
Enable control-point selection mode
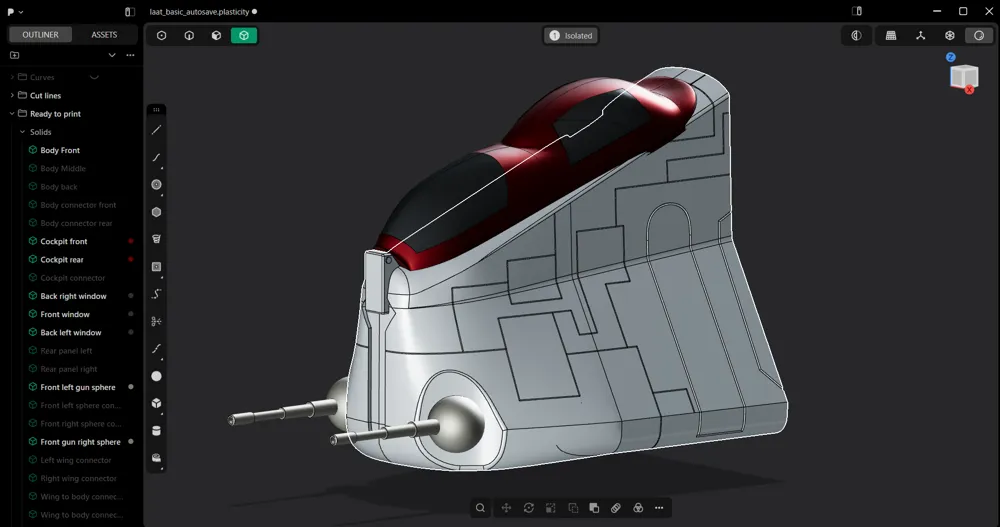[161, 36]
